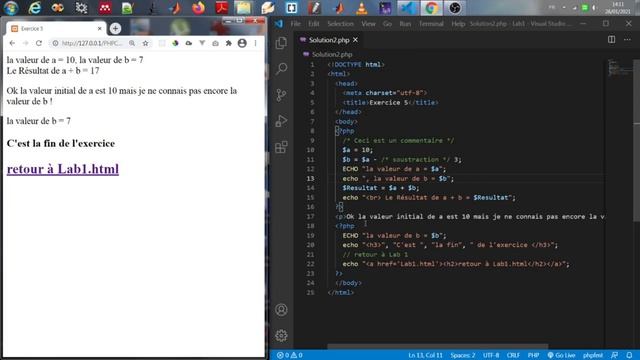The width and height of the screenshot is (640, 360).
Task: Open the Extensions view in VS Code
Action: (x=281, y=147)
